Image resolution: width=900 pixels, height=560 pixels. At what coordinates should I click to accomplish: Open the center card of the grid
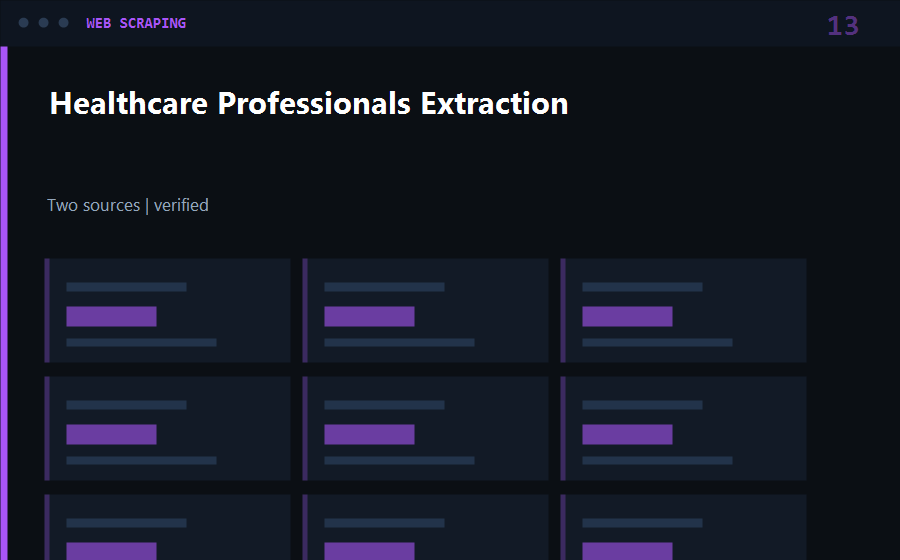pos(425,429)
